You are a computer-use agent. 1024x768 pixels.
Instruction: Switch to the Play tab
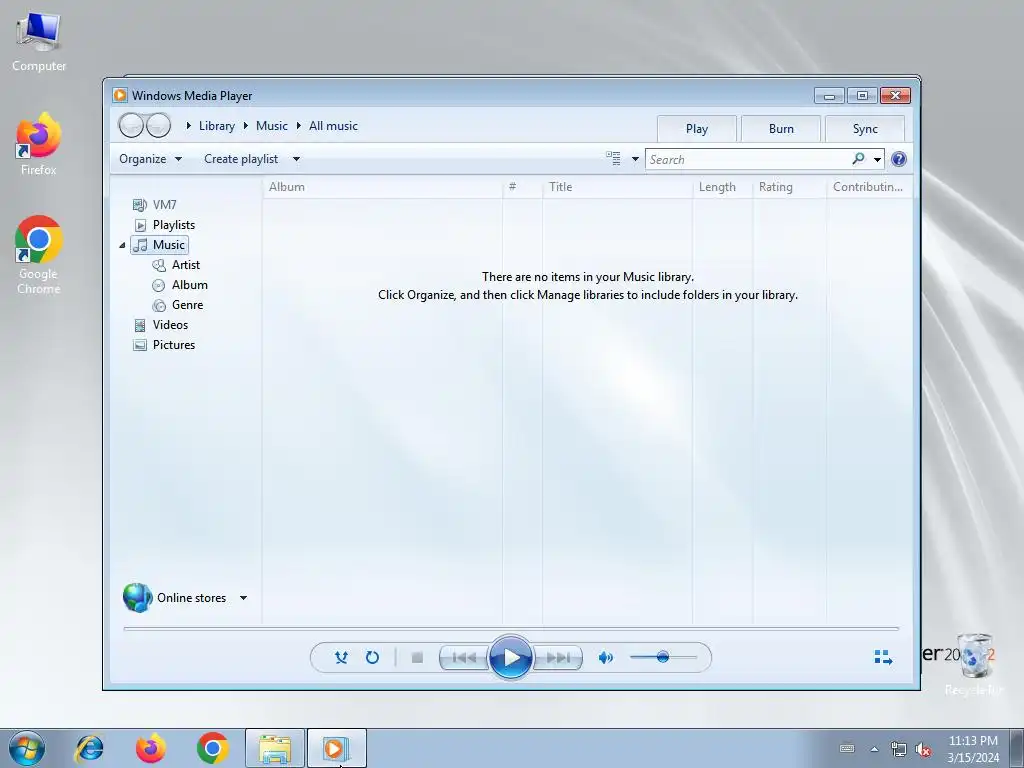tap(697, 129)
